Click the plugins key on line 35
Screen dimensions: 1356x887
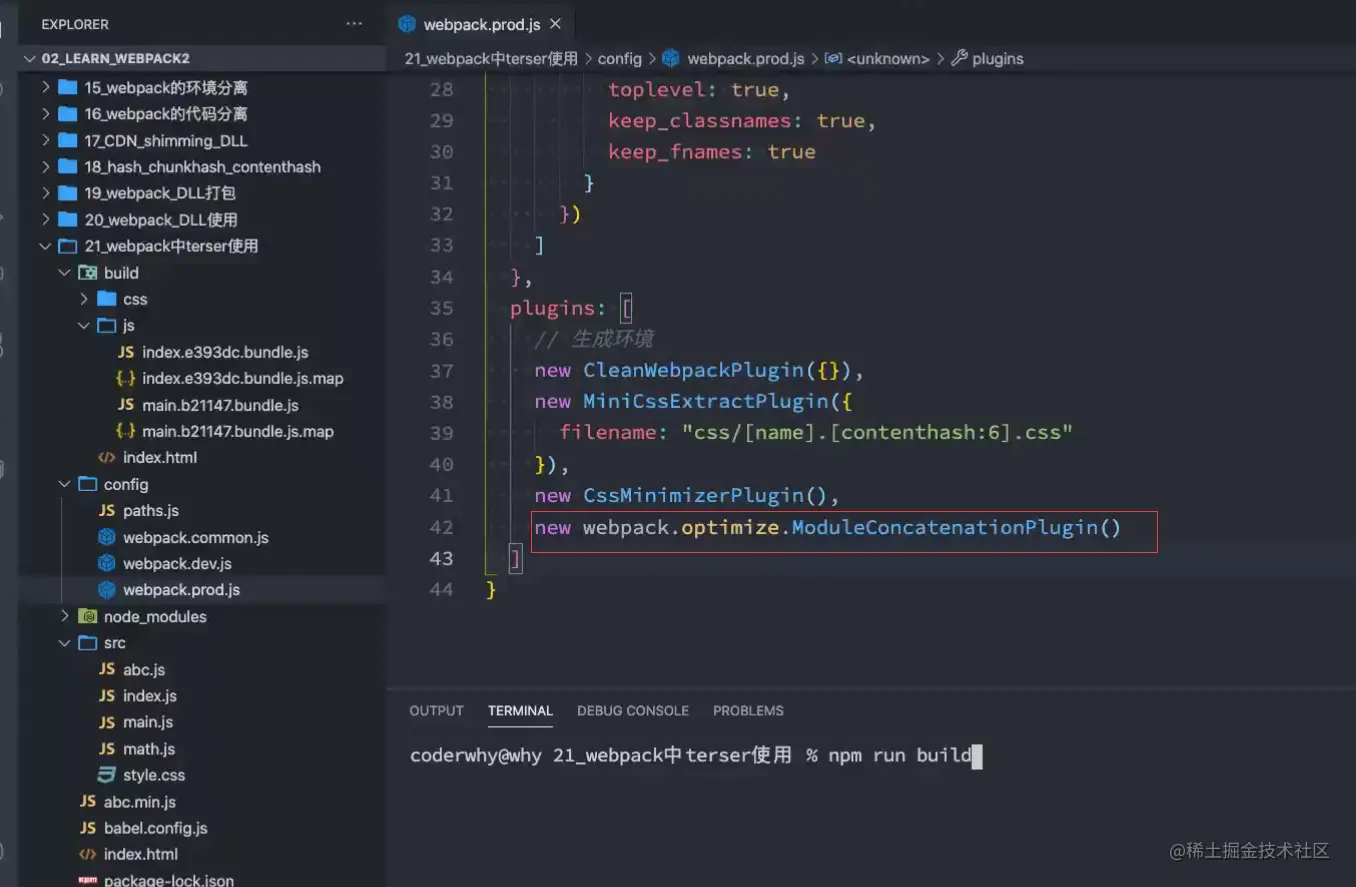(x=553, y=308)
